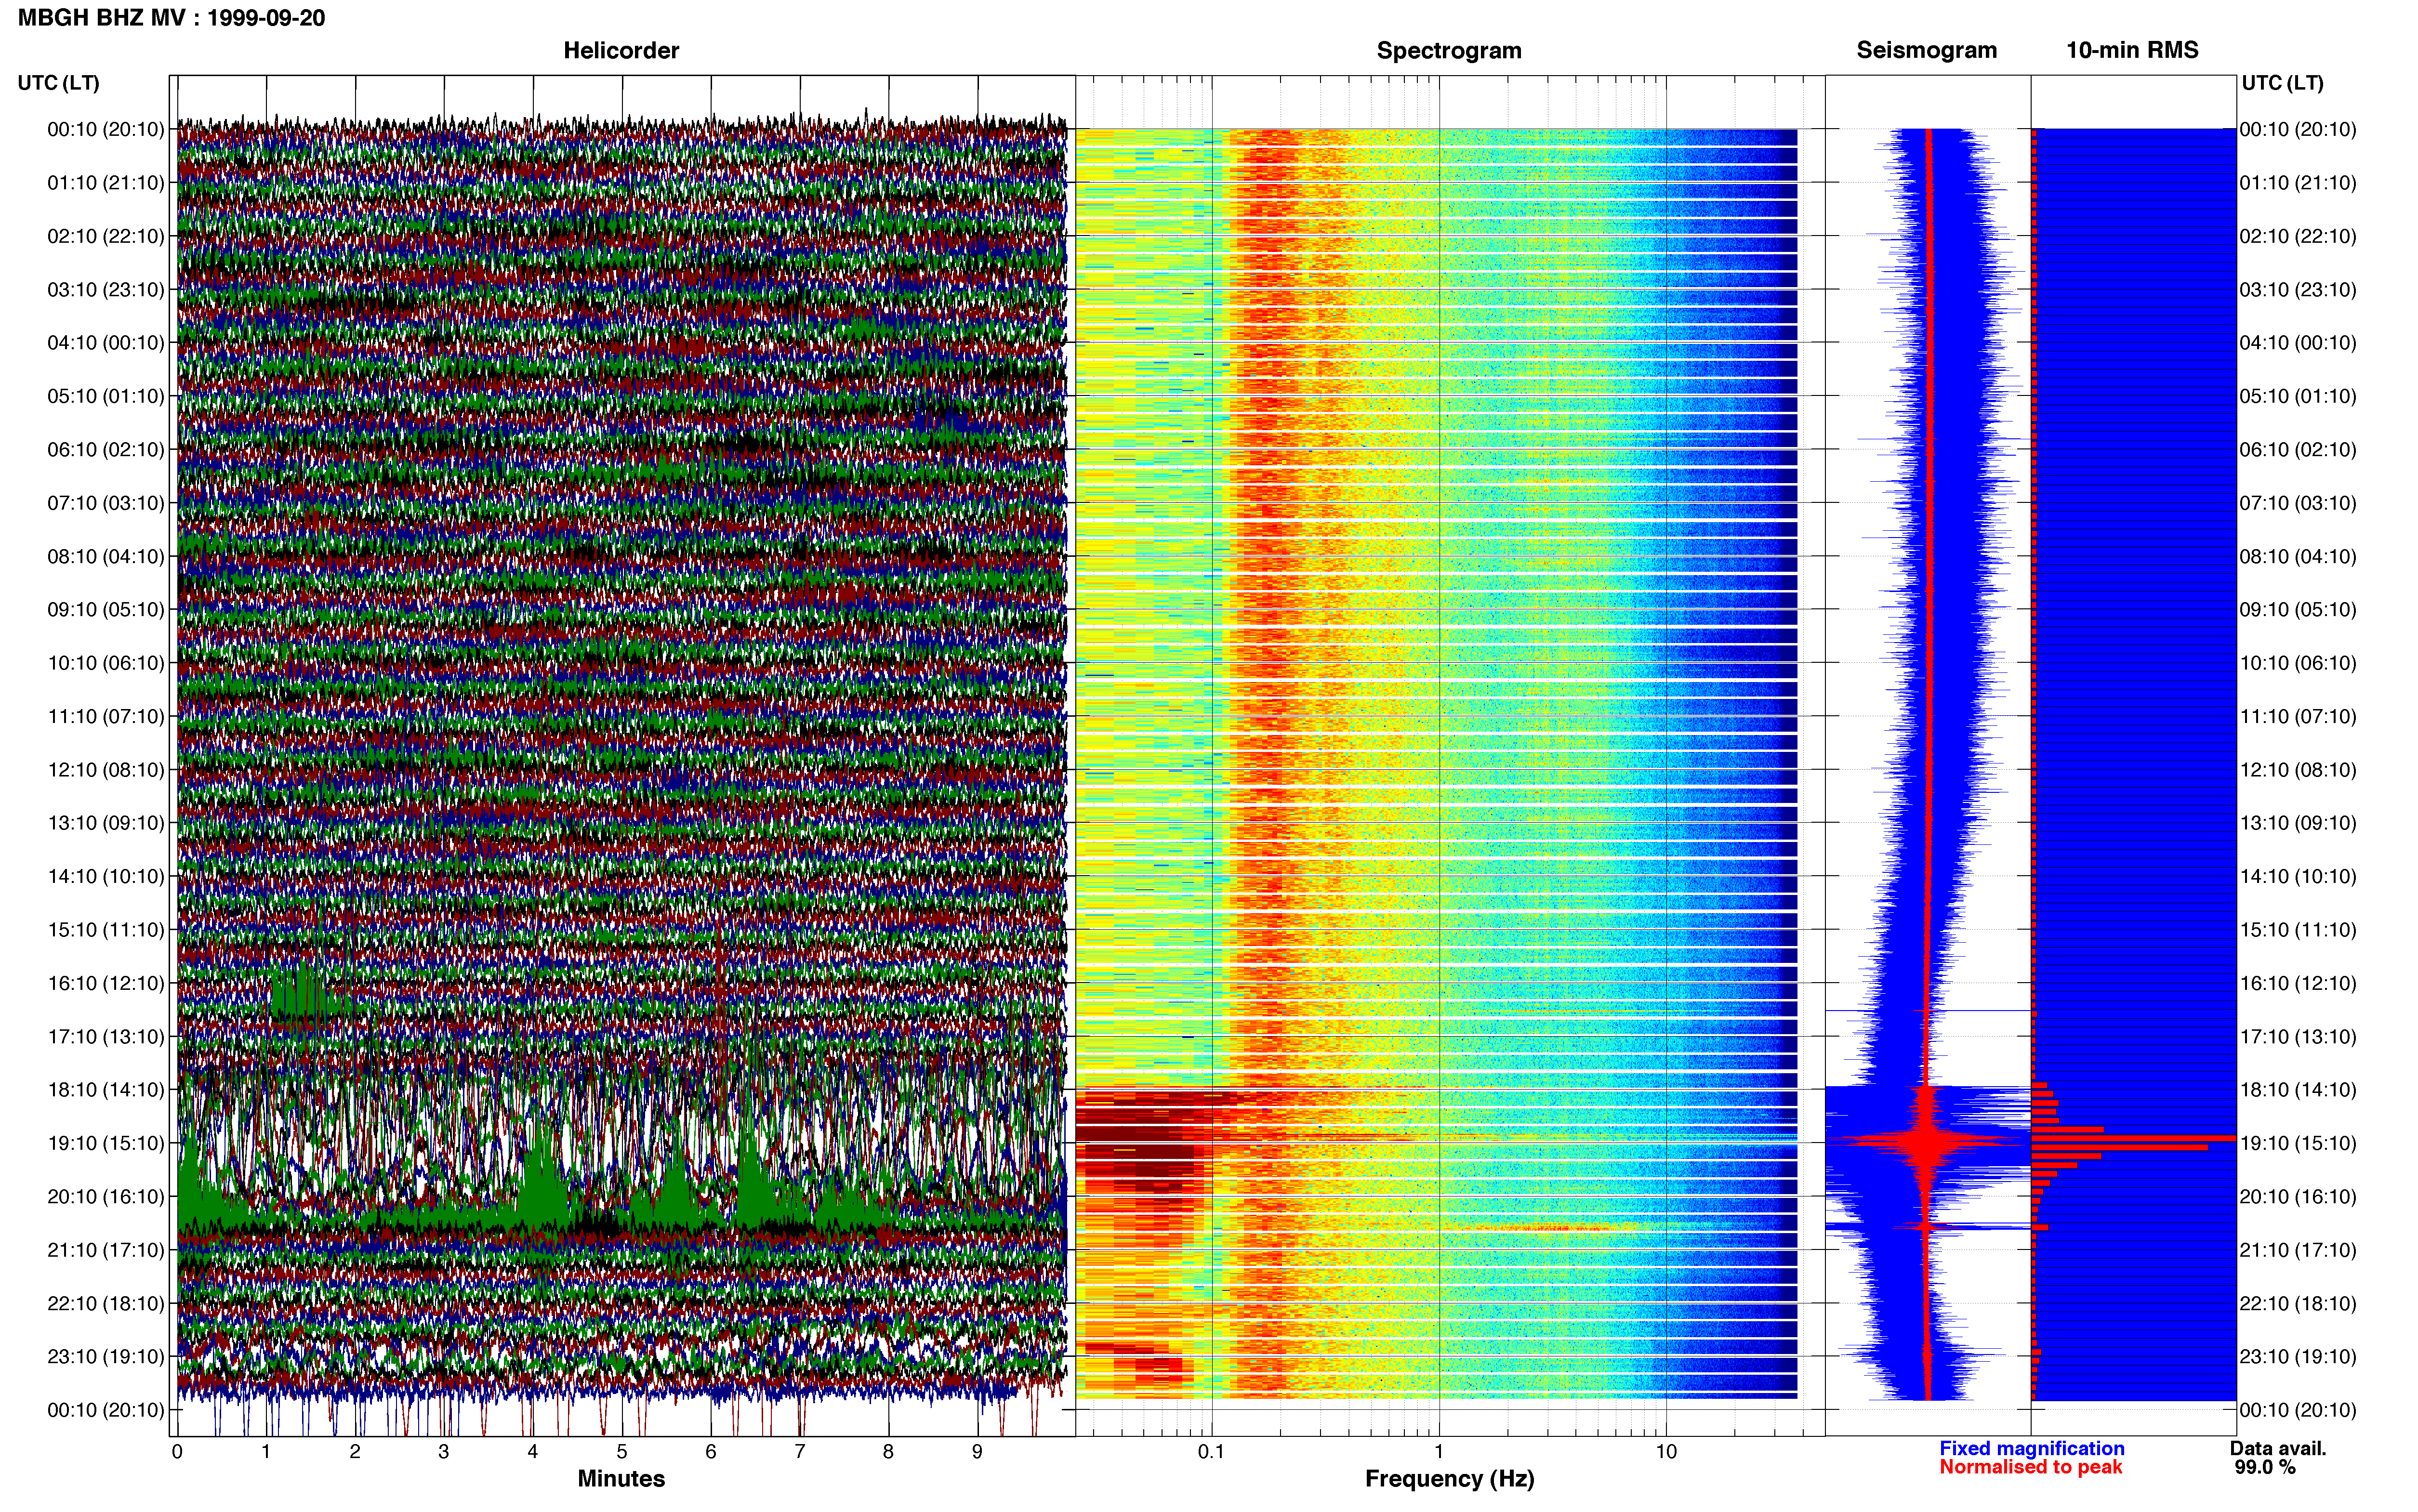This screenshot has width=2418, height=1512.
Task: Select the left time label 06:10 (02:10)
Action: 105,450
